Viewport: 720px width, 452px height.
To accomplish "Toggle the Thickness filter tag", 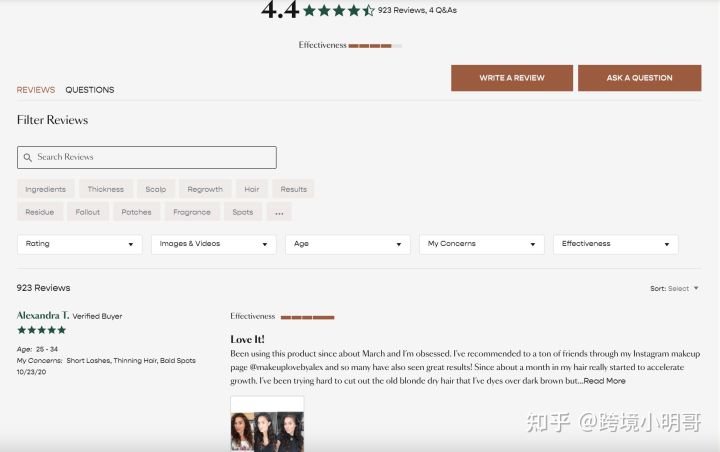I will (x=106, y=189).
